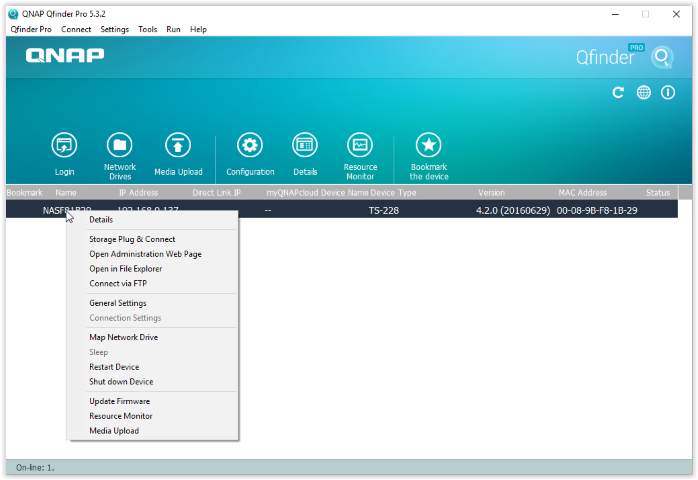
Task: Open Network Drives from the toolbar
Action: pos(120,146)
